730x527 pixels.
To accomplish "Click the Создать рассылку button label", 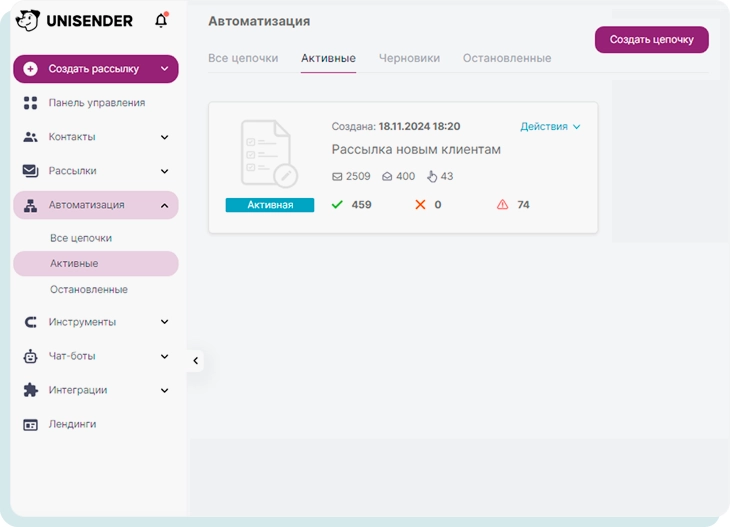I will pos(94,69).
